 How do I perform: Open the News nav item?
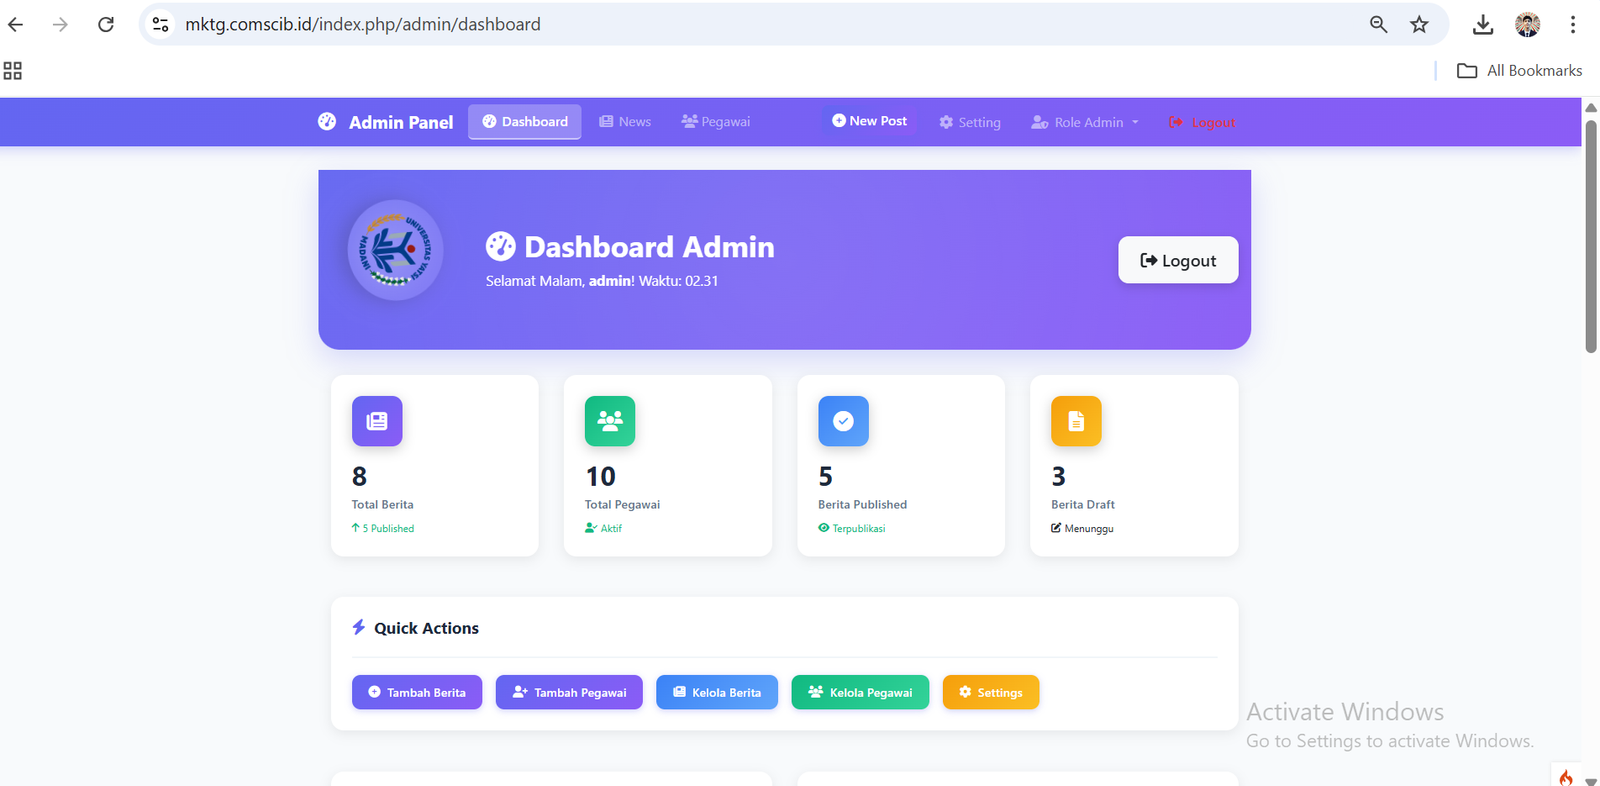625,122
